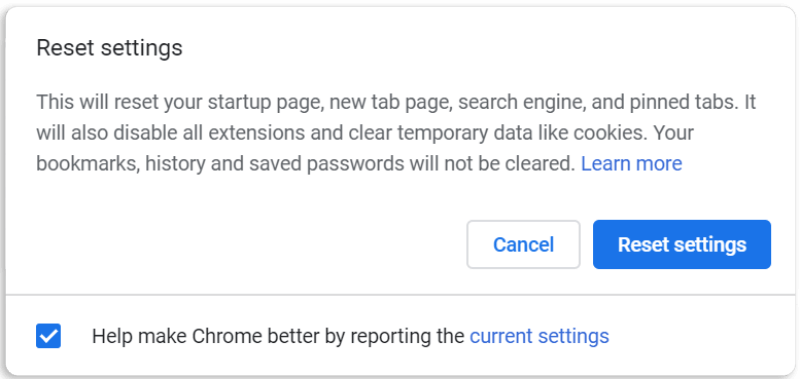Click the blue Reset settings button
The width and height of the screenshot is (800, 379).
tap(682, 244)
